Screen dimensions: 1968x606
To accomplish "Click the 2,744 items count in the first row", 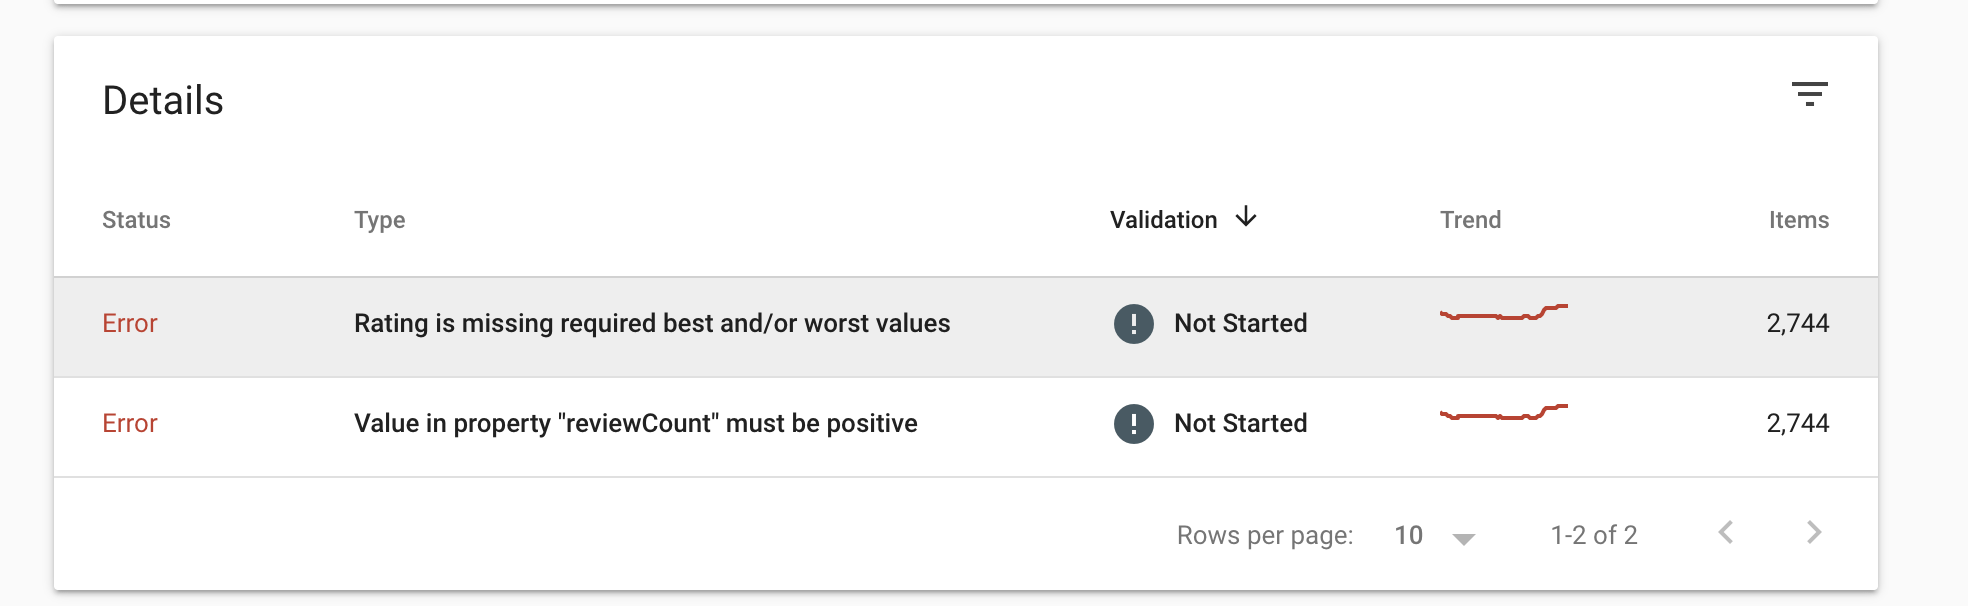I will click(1797, 323).
